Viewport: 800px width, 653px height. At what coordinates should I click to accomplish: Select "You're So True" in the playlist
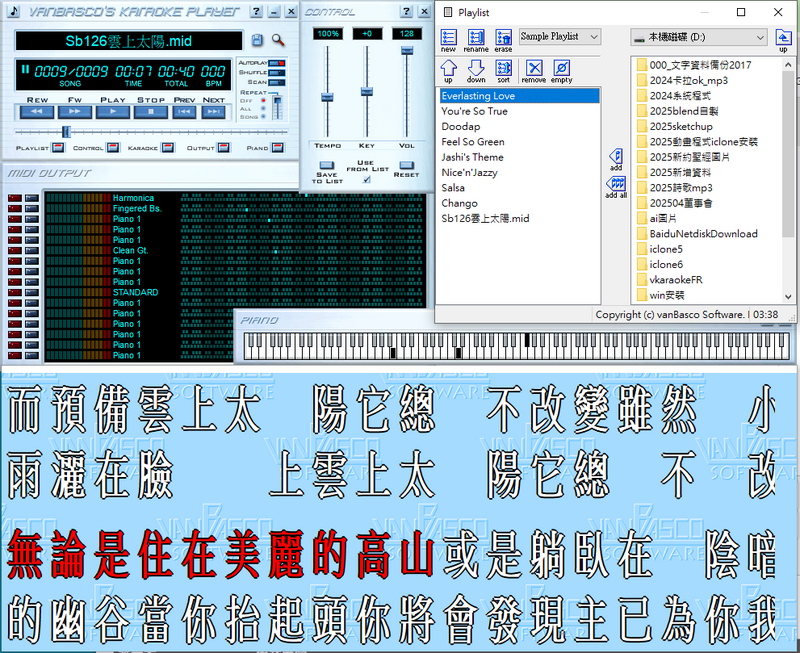(x=519, y=111)
